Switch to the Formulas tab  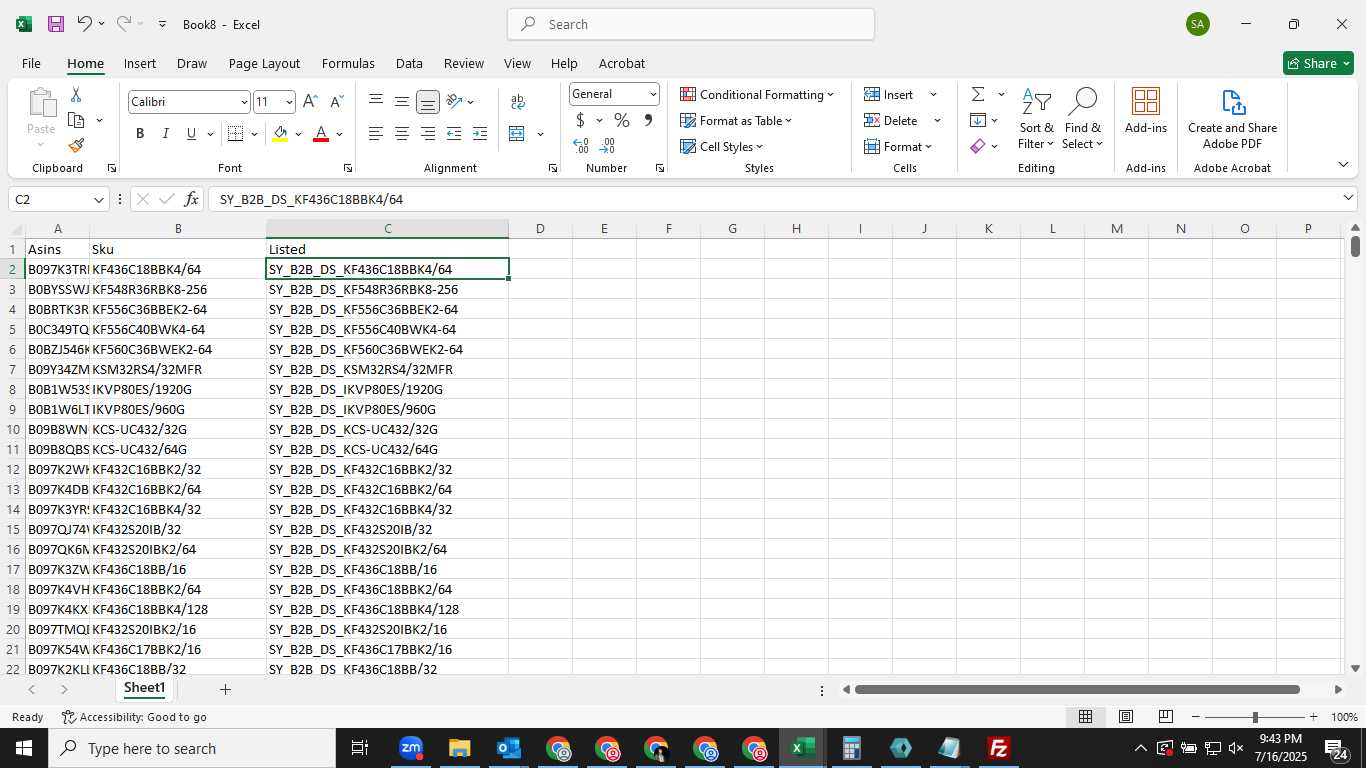pyautogui.click(x=348, y=63)
